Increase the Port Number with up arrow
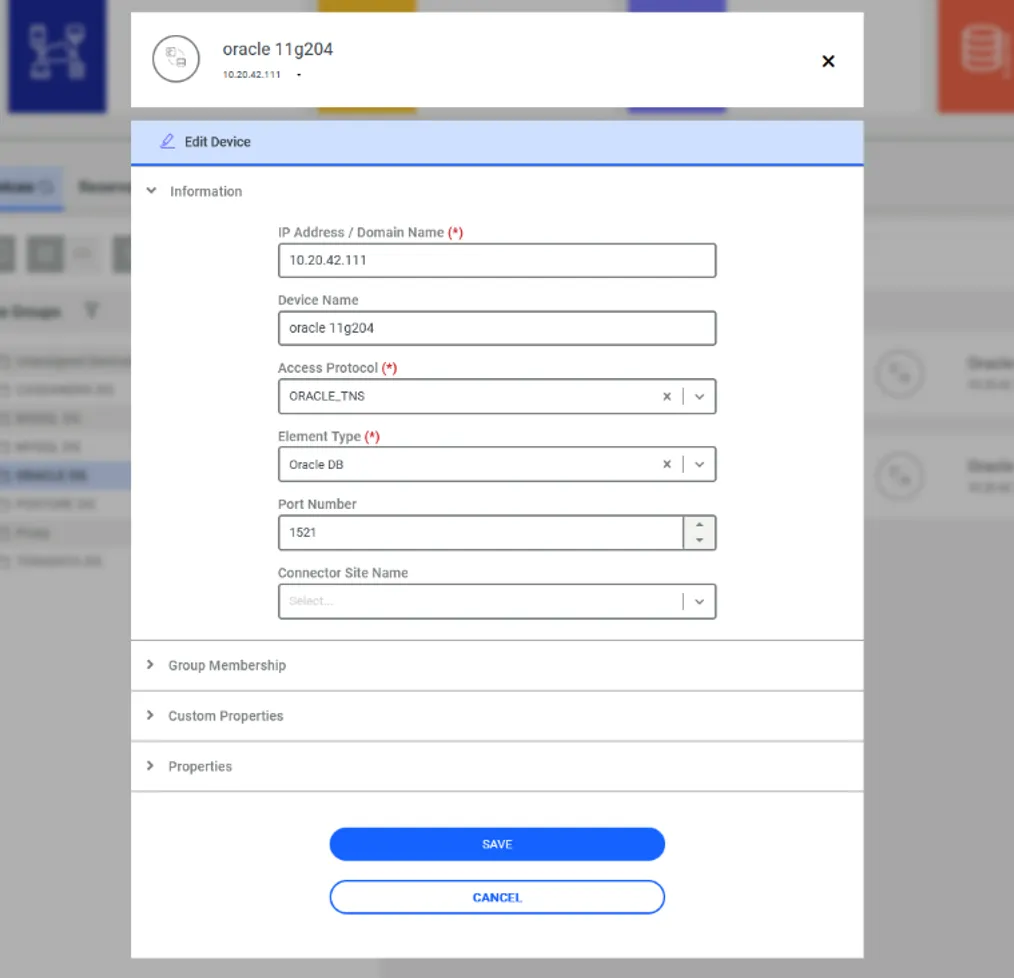 click(x=699, y=525)
